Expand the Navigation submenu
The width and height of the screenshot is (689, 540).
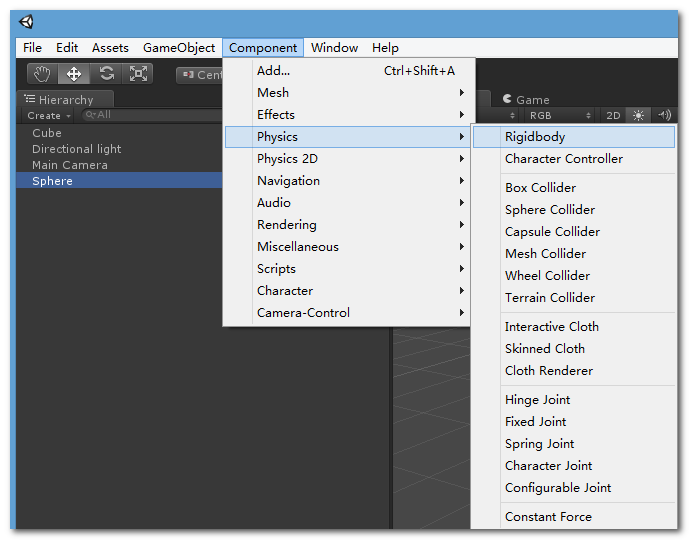[x=347, y=181]
